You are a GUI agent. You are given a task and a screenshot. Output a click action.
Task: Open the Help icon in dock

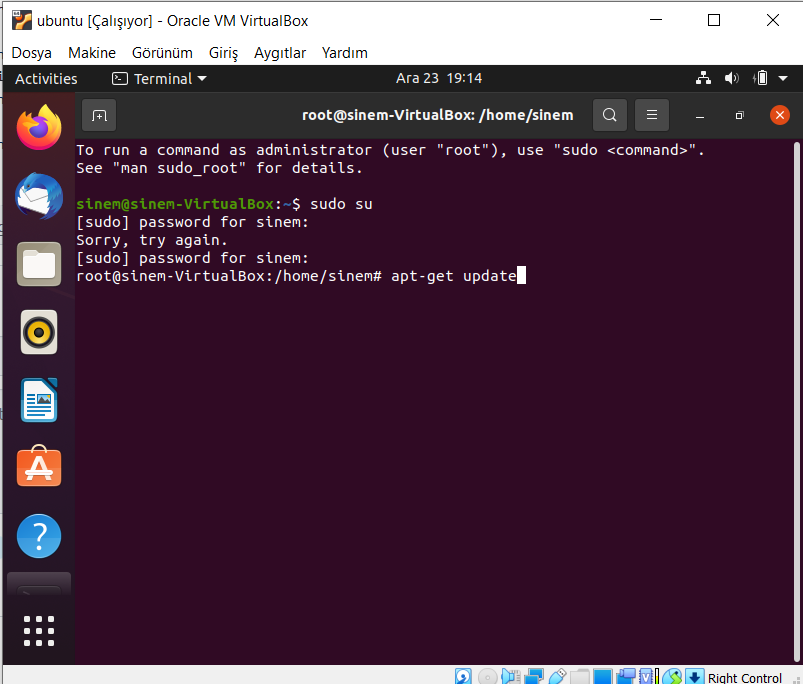pos(39,536)
